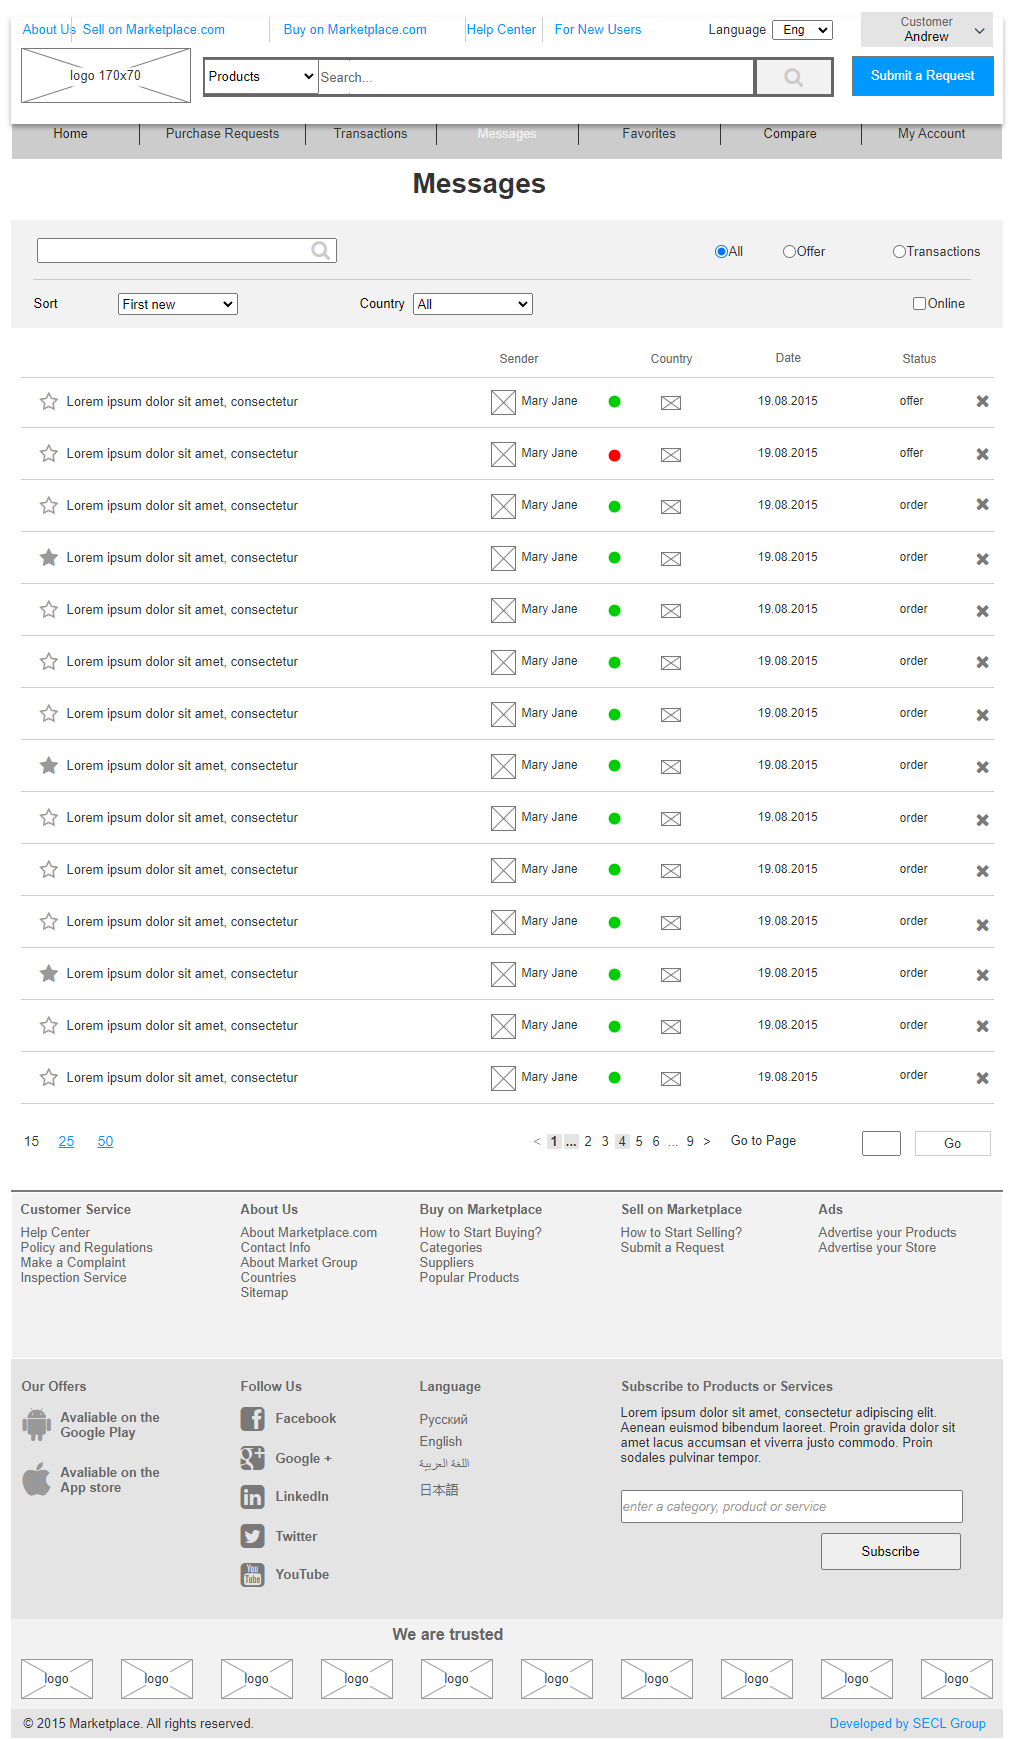Delete the second message with X icon

tap(982, 454)
